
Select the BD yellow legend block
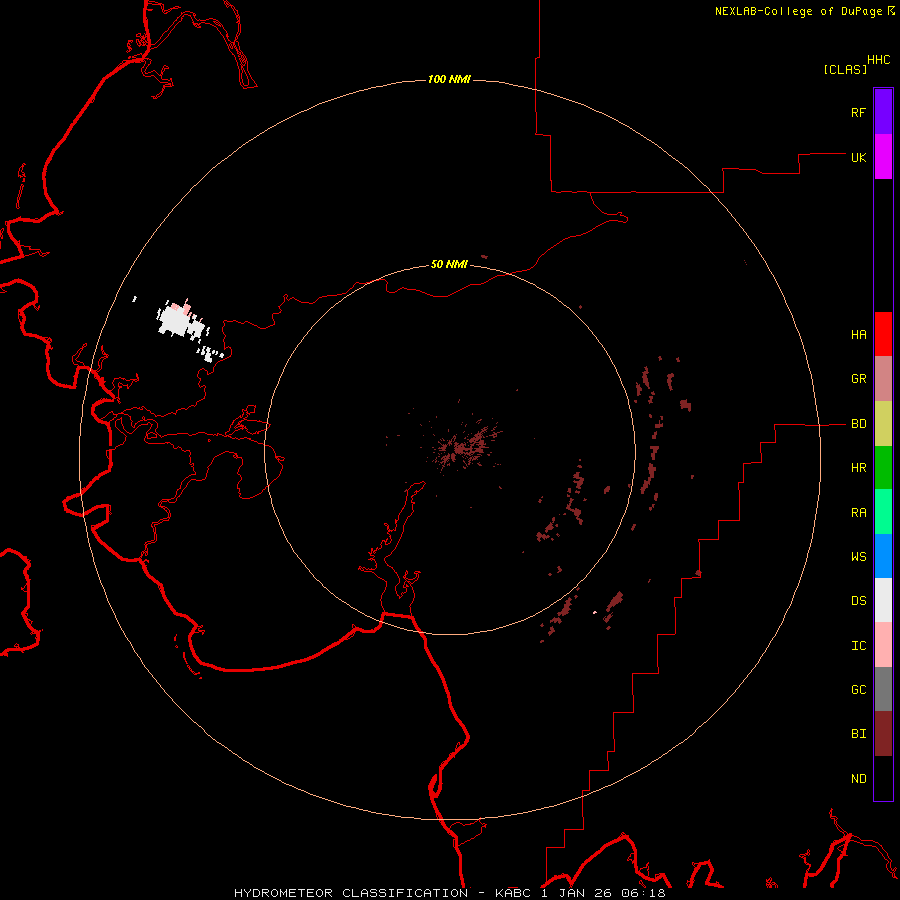(883, 424)
